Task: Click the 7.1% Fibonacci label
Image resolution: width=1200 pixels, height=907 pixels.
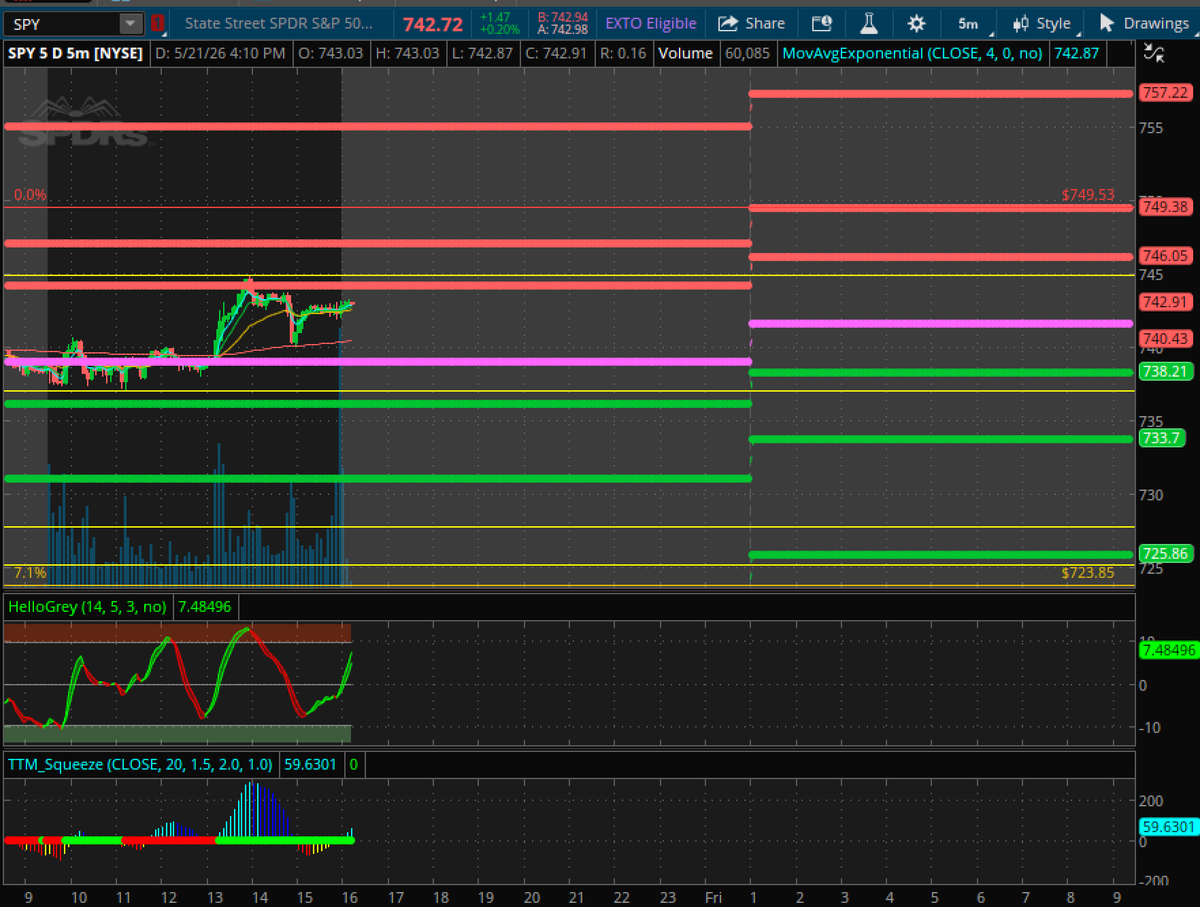Action: [x=30, y=573]
